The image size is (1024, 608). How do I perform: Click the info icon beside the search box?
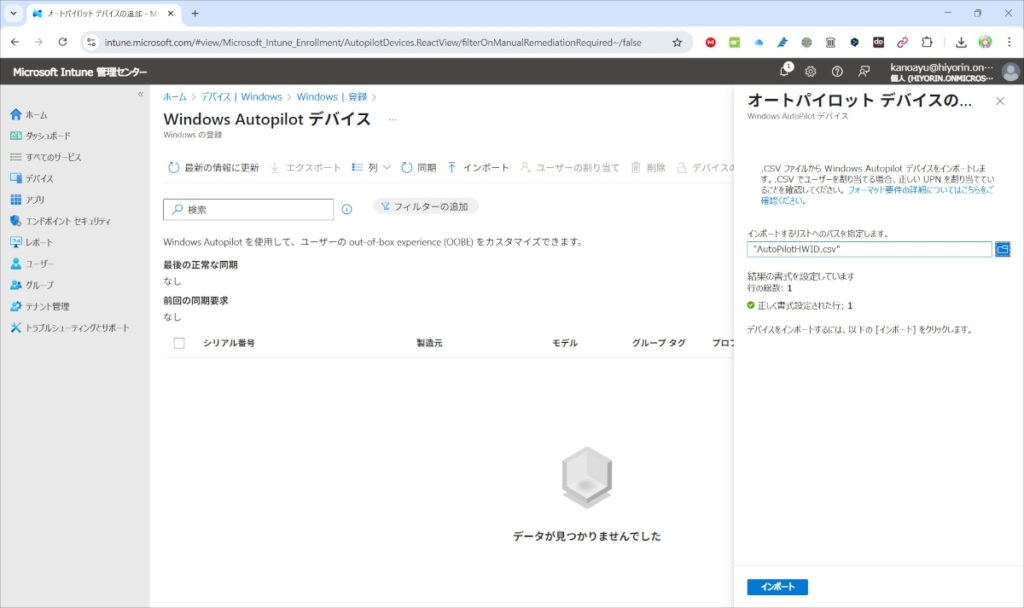[347, 210]
